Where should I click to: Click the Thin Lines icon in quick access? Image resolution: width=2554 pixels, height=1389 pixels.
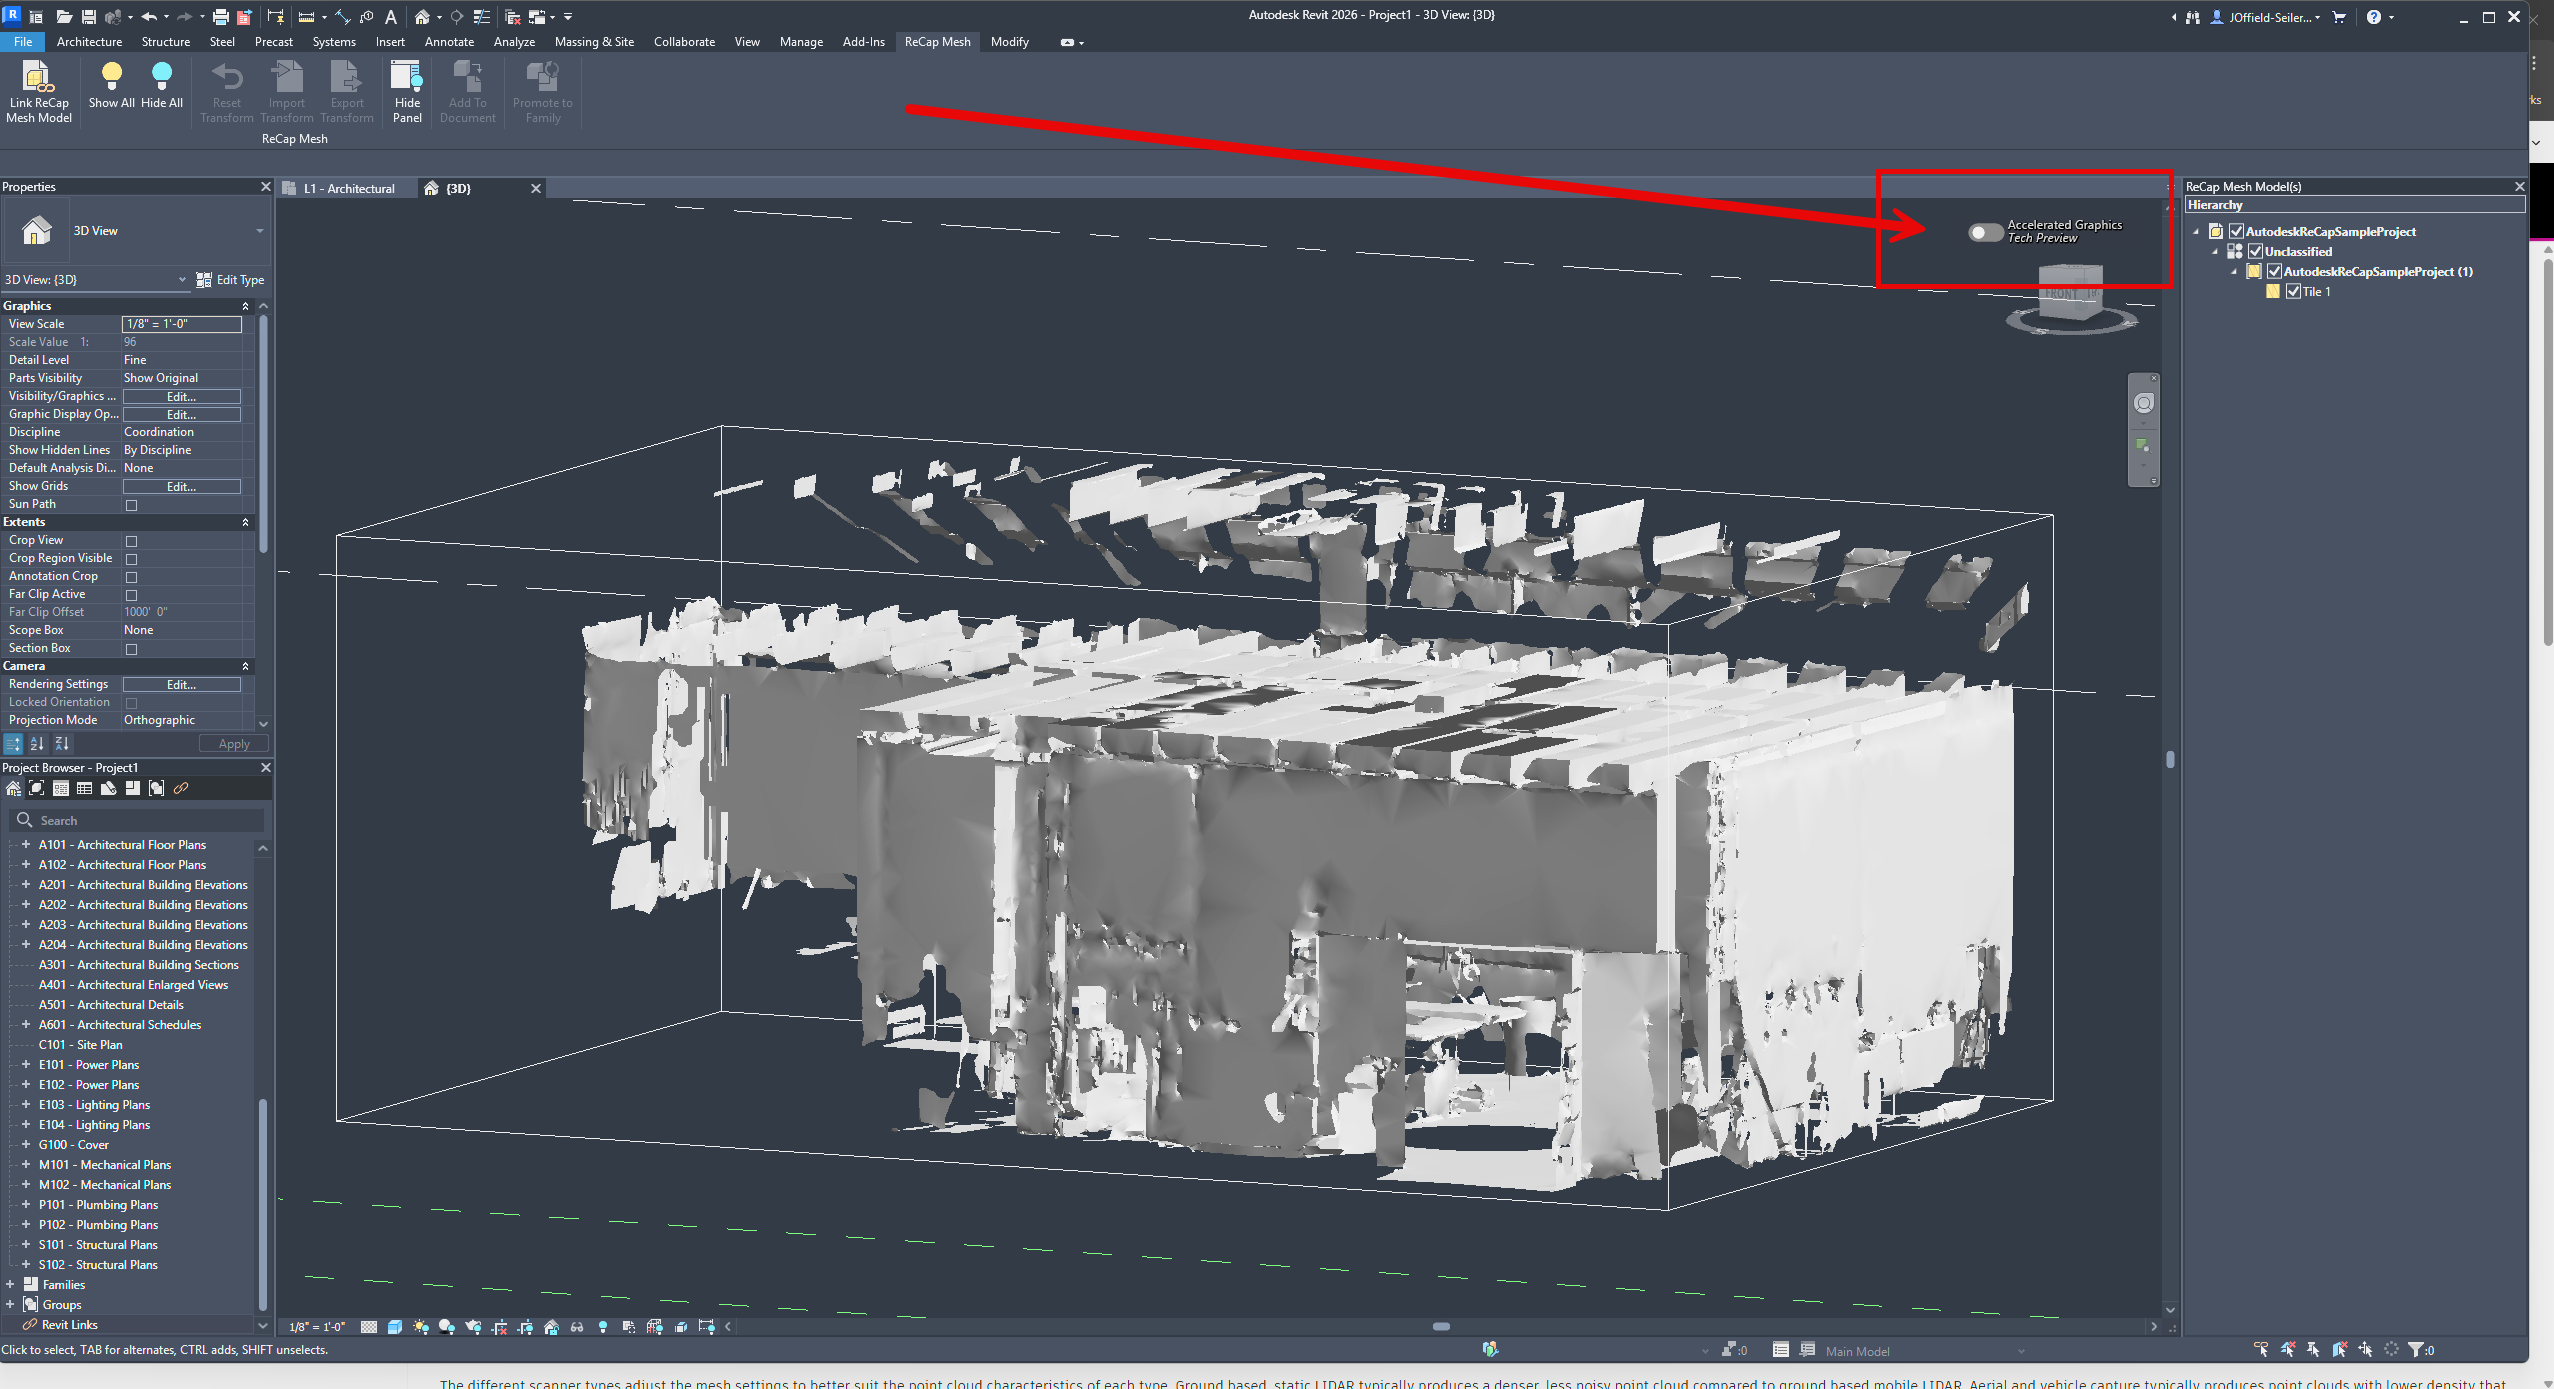482,16
